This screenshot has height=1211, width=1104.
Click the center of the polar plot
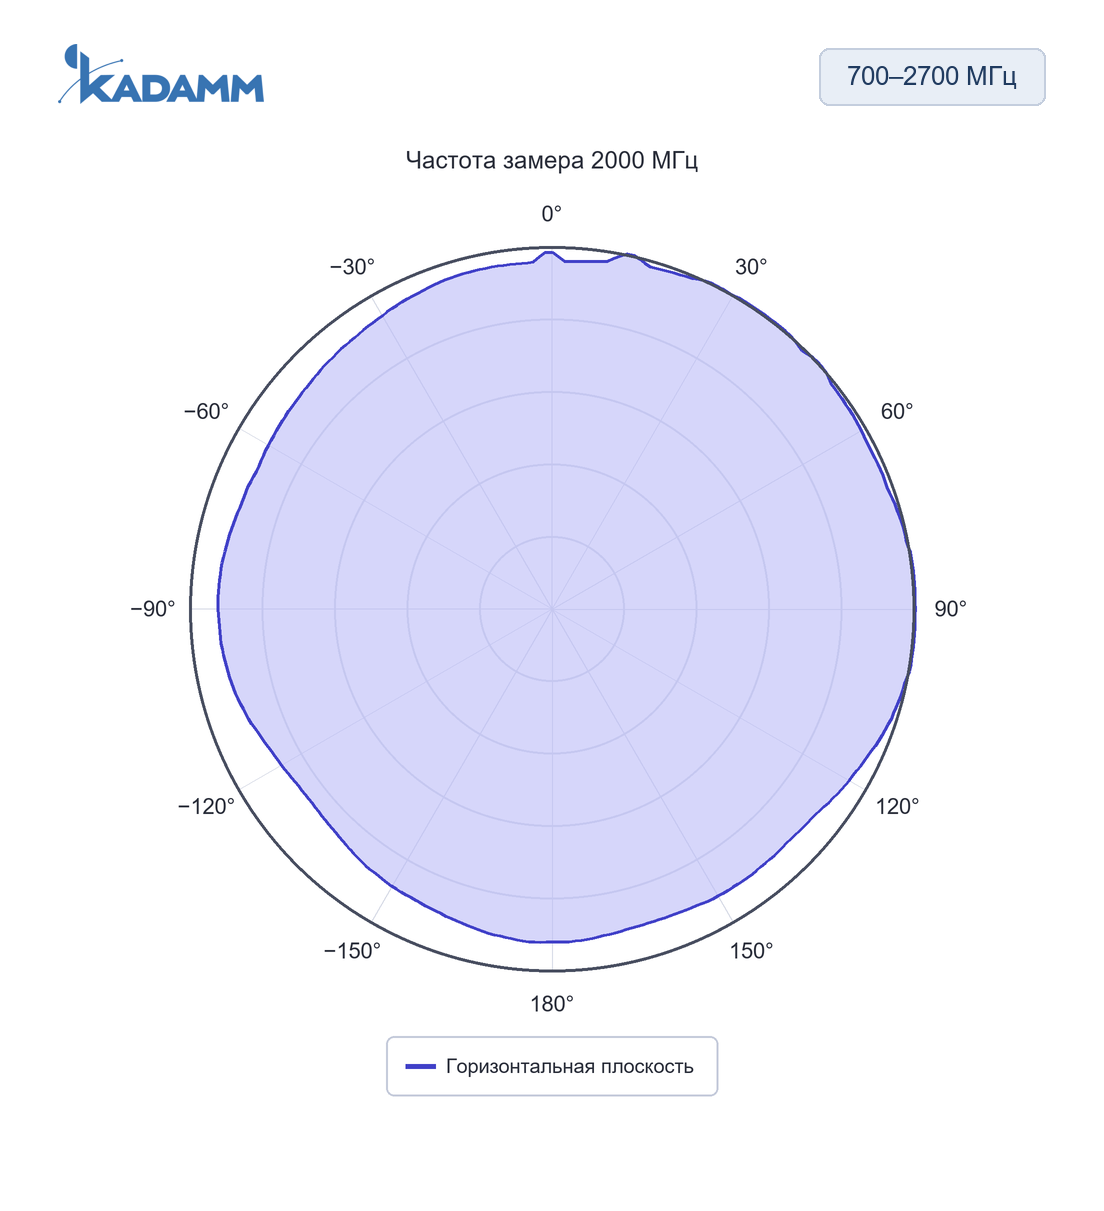pos(552,609)
